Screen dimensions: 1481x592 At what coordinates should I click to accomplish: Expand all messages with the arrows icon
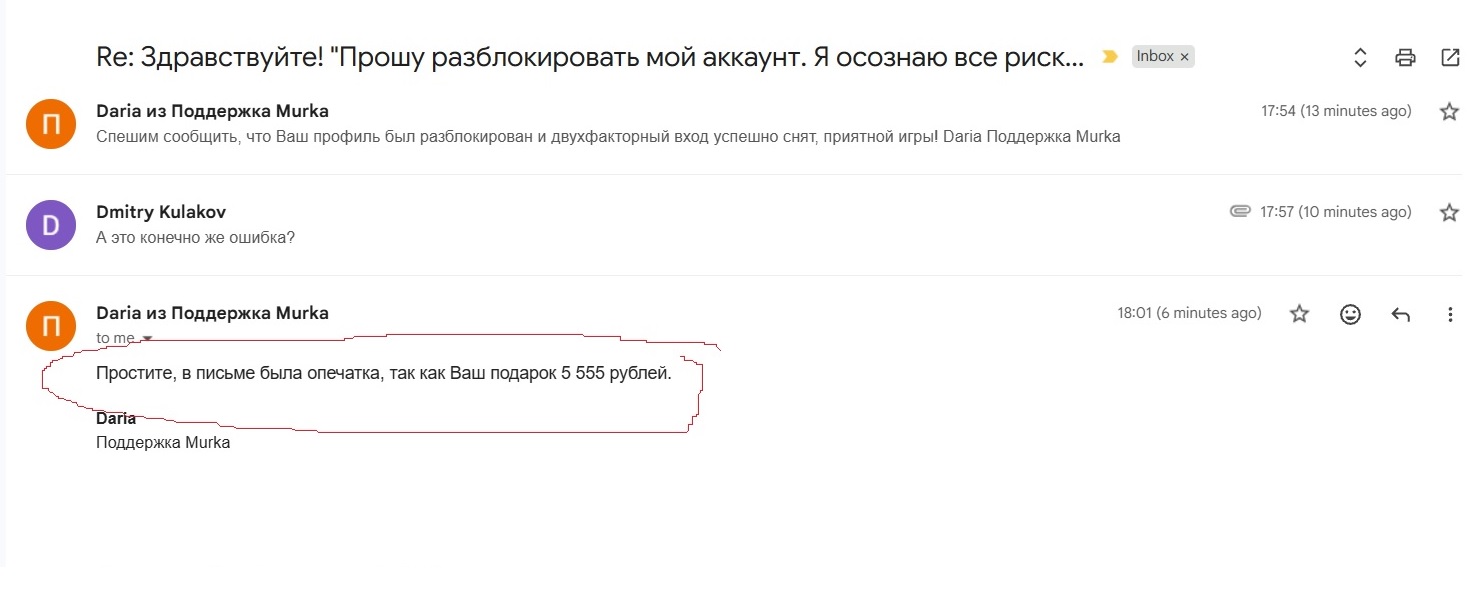tap(1360, 58)
